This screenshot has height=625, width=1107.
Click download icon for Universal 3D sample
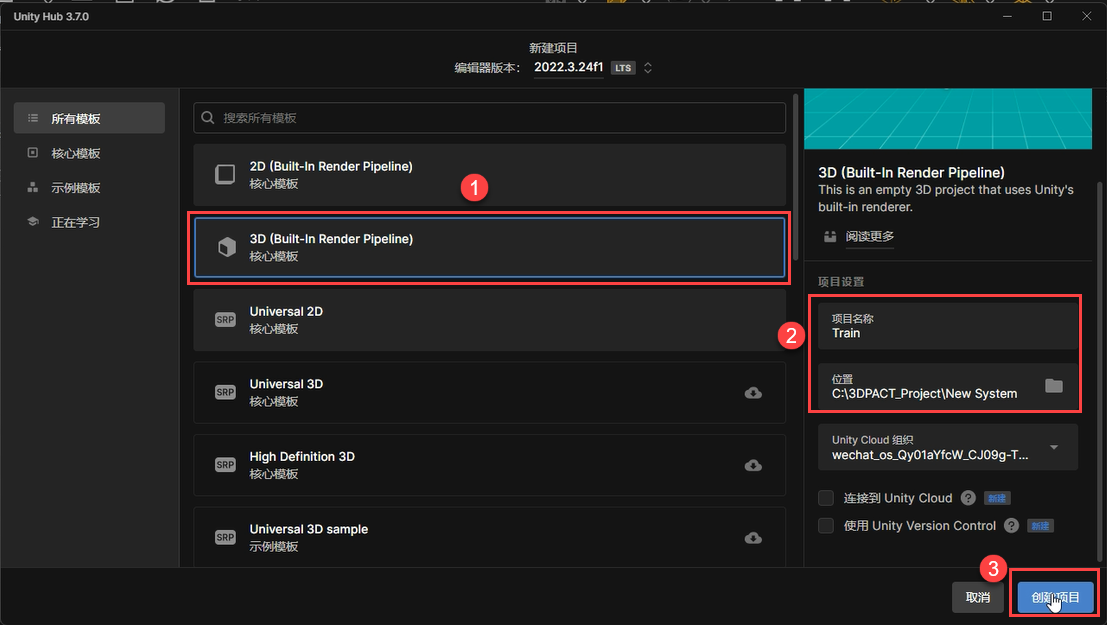coord(753,538)
